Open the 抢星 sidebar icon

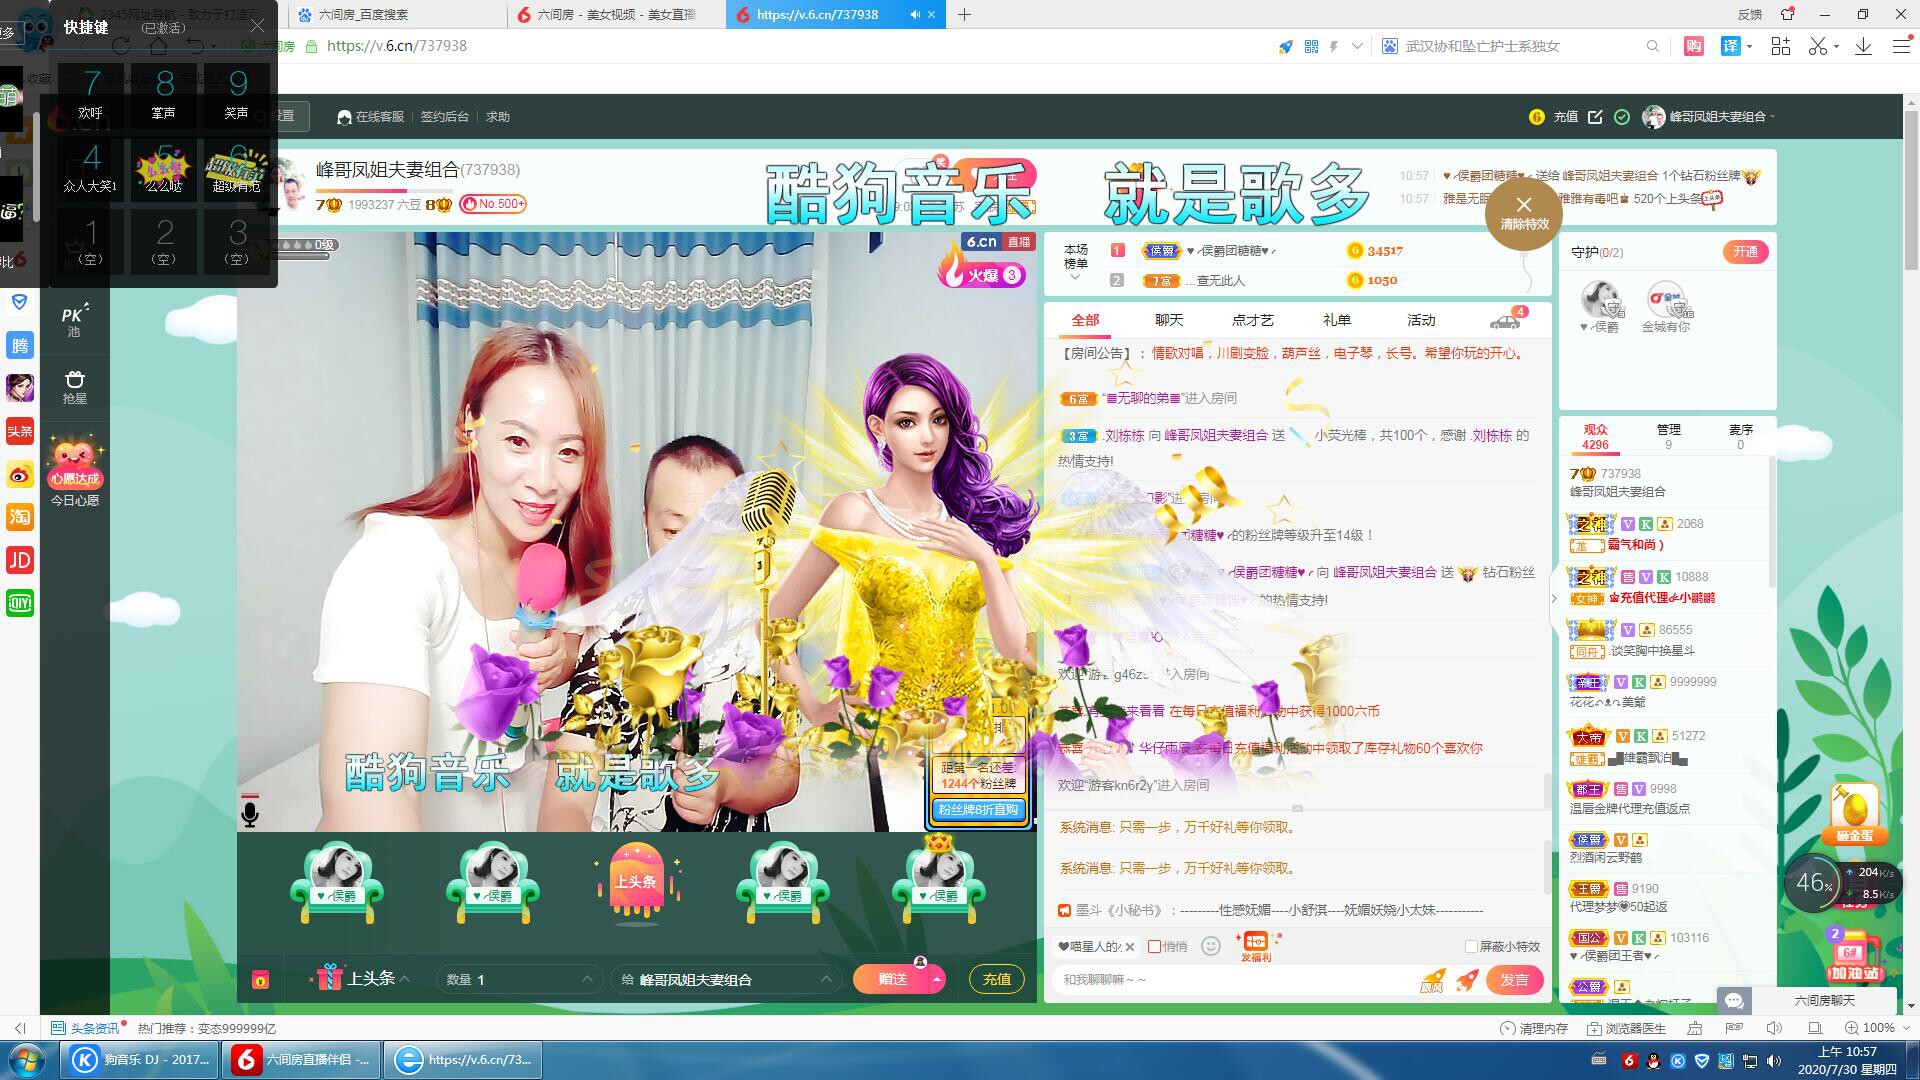click(x=75, y=387)
